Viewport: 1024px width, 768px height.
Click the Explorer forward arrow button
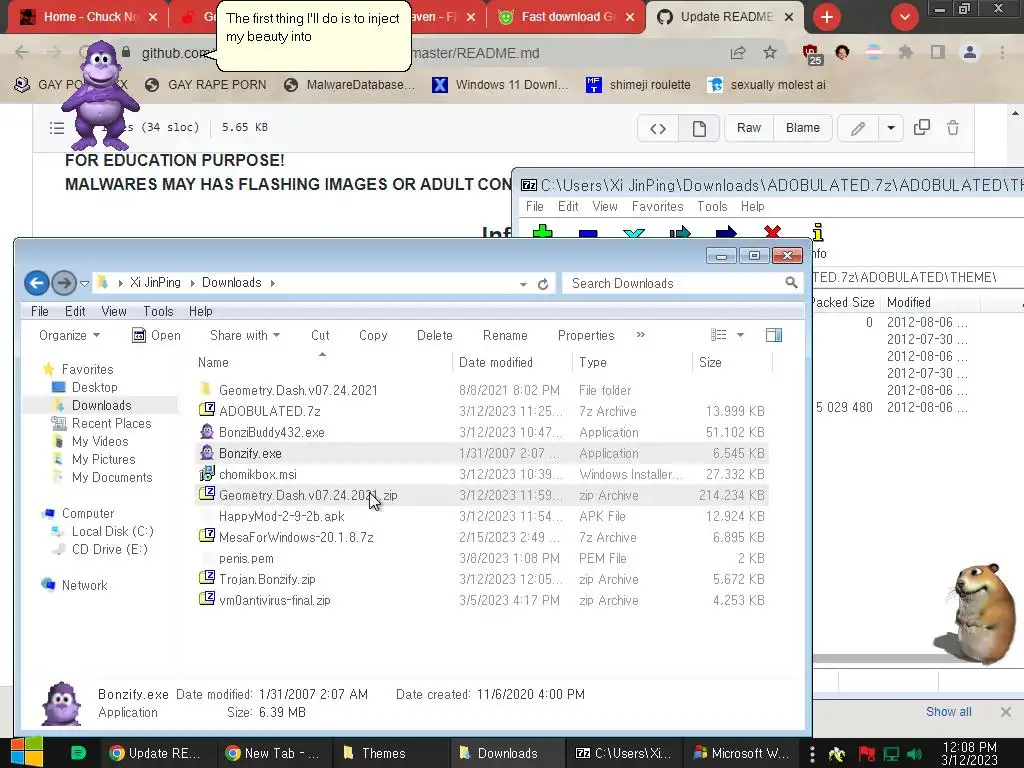63,283
